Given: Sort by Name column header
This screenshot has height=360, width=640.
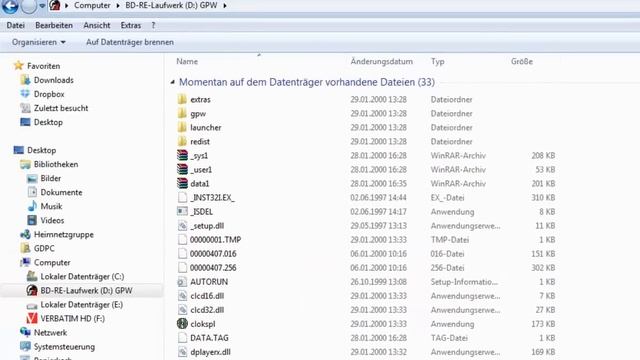Looking at the screenshot, I should point(187,62).
